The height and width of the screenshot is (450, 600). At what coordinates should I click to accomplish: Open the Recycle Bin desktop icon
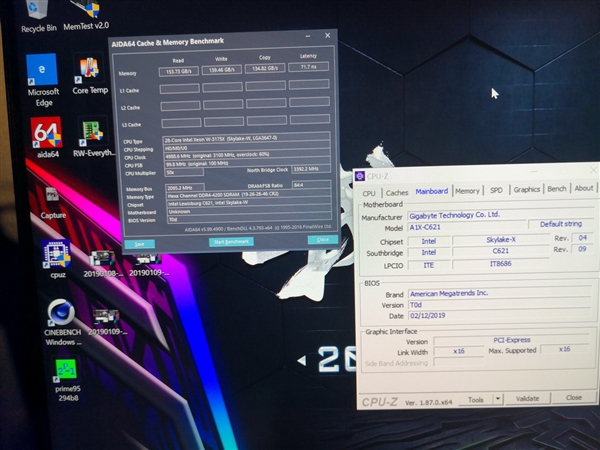[38, 16]
